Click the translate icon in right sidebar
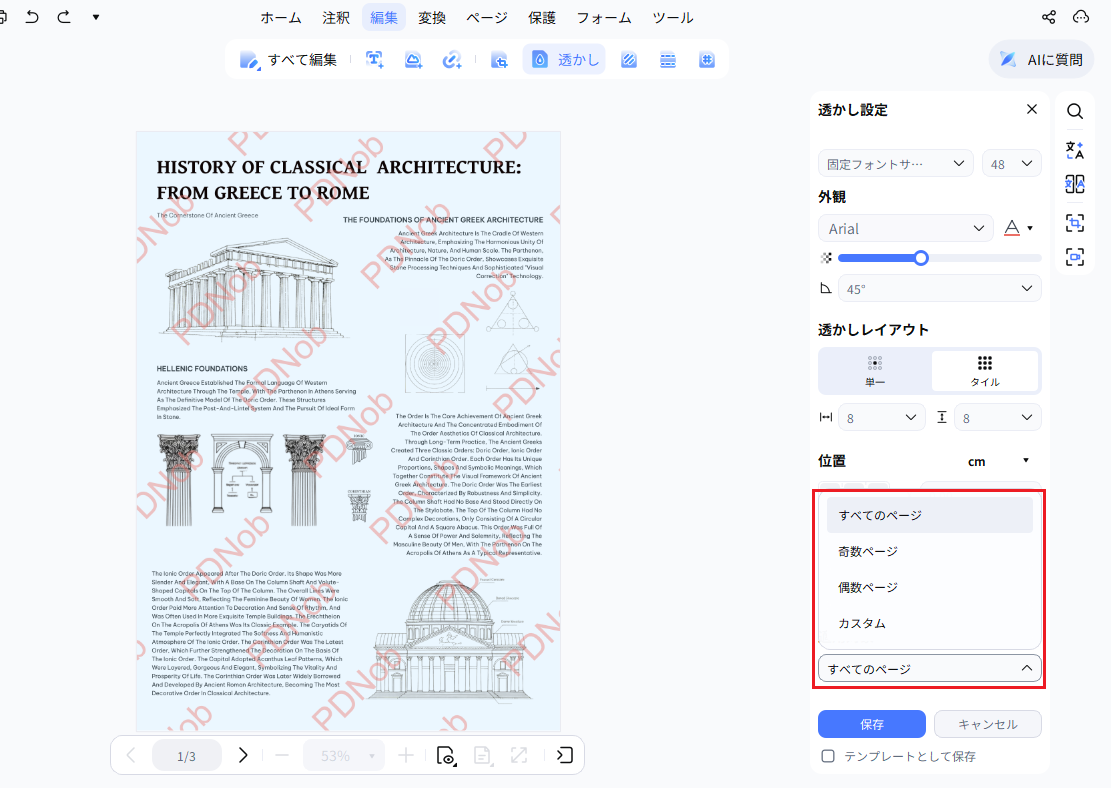The width and height of the screenshot is (1111, 788). 1075,150
